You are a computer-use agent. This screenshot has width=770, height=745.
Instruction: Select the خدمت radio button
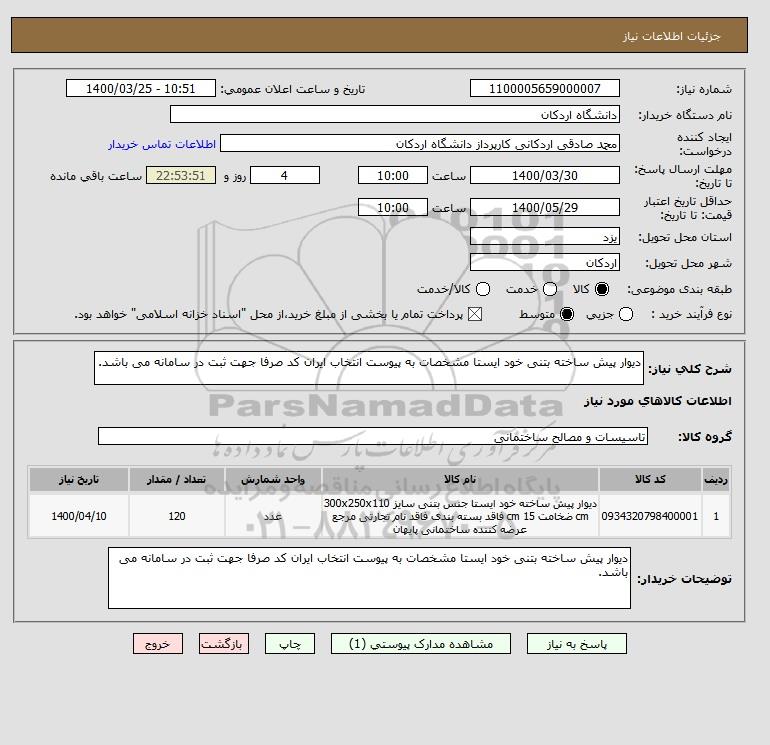pos(550,289)
